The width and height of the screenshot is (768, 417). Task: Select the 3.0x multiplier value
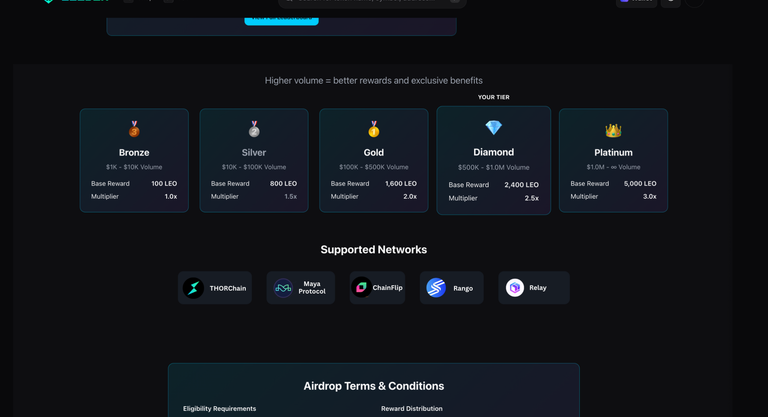[650, 196]
